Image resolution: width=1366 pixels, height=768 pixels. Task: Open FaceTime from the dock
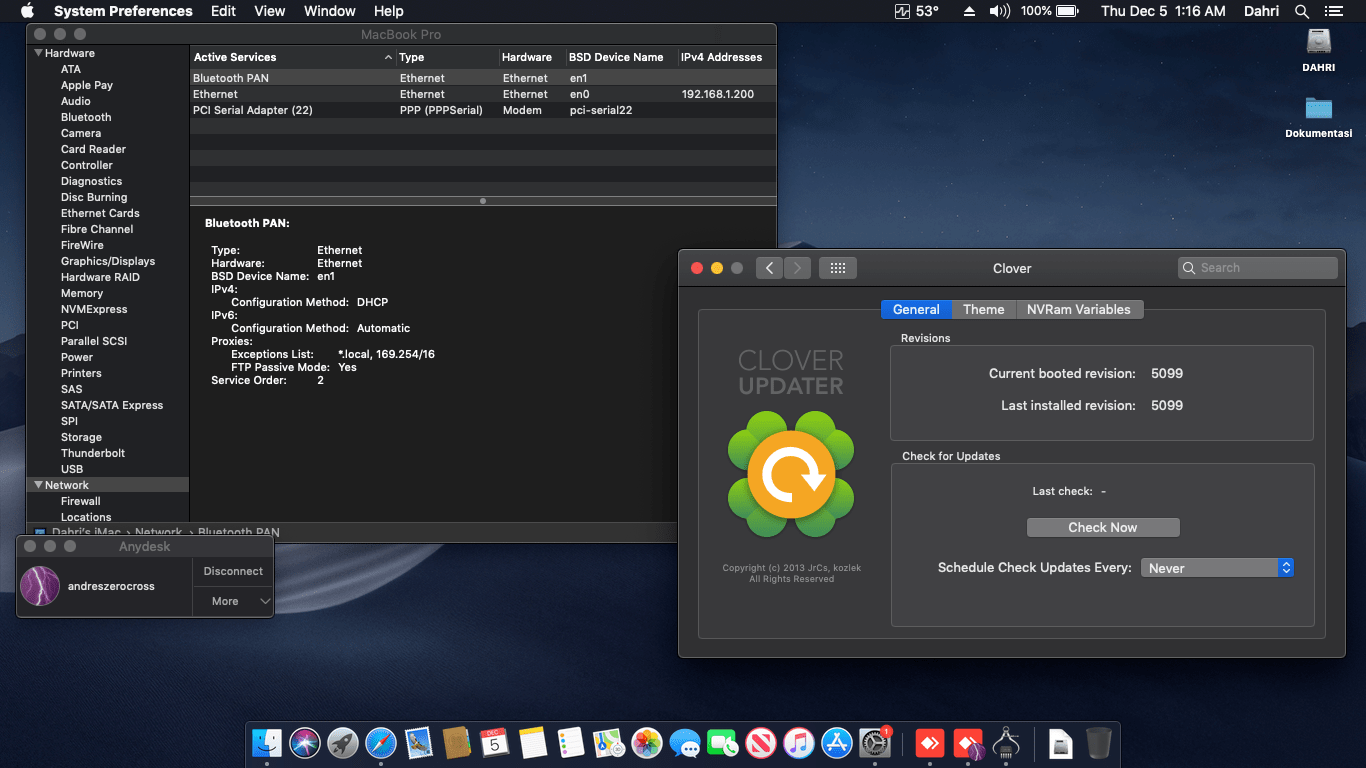click(723, 743)
